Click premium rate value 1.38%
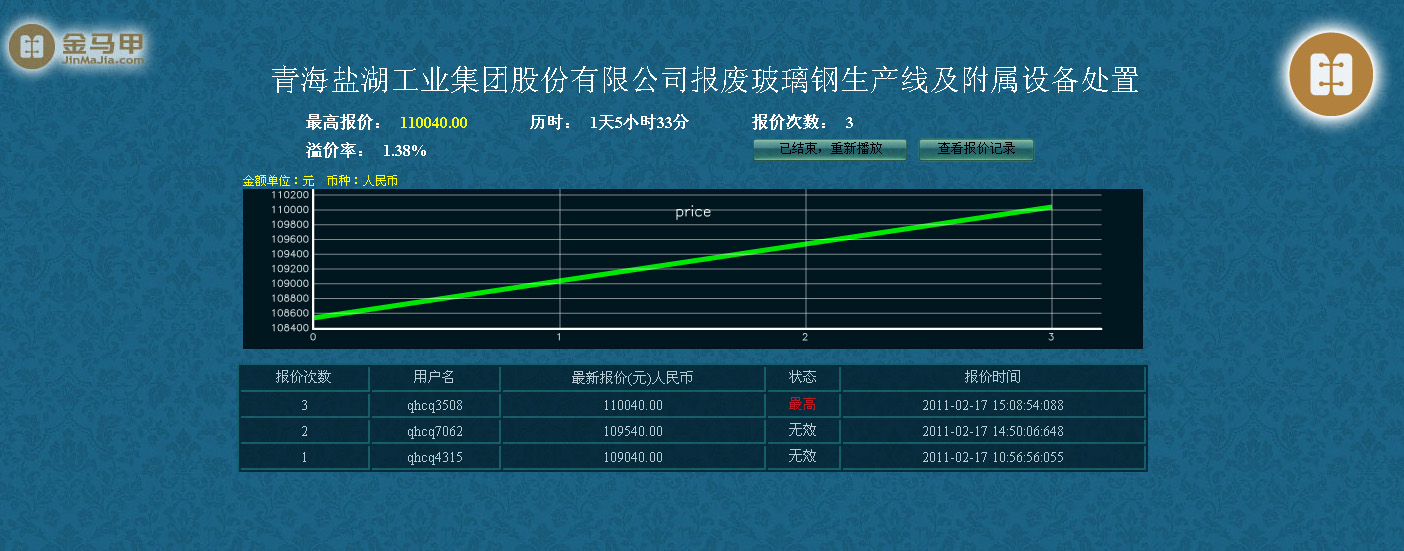The width and height of the screenshot is (1404, 551). click(x=405, y=151)
